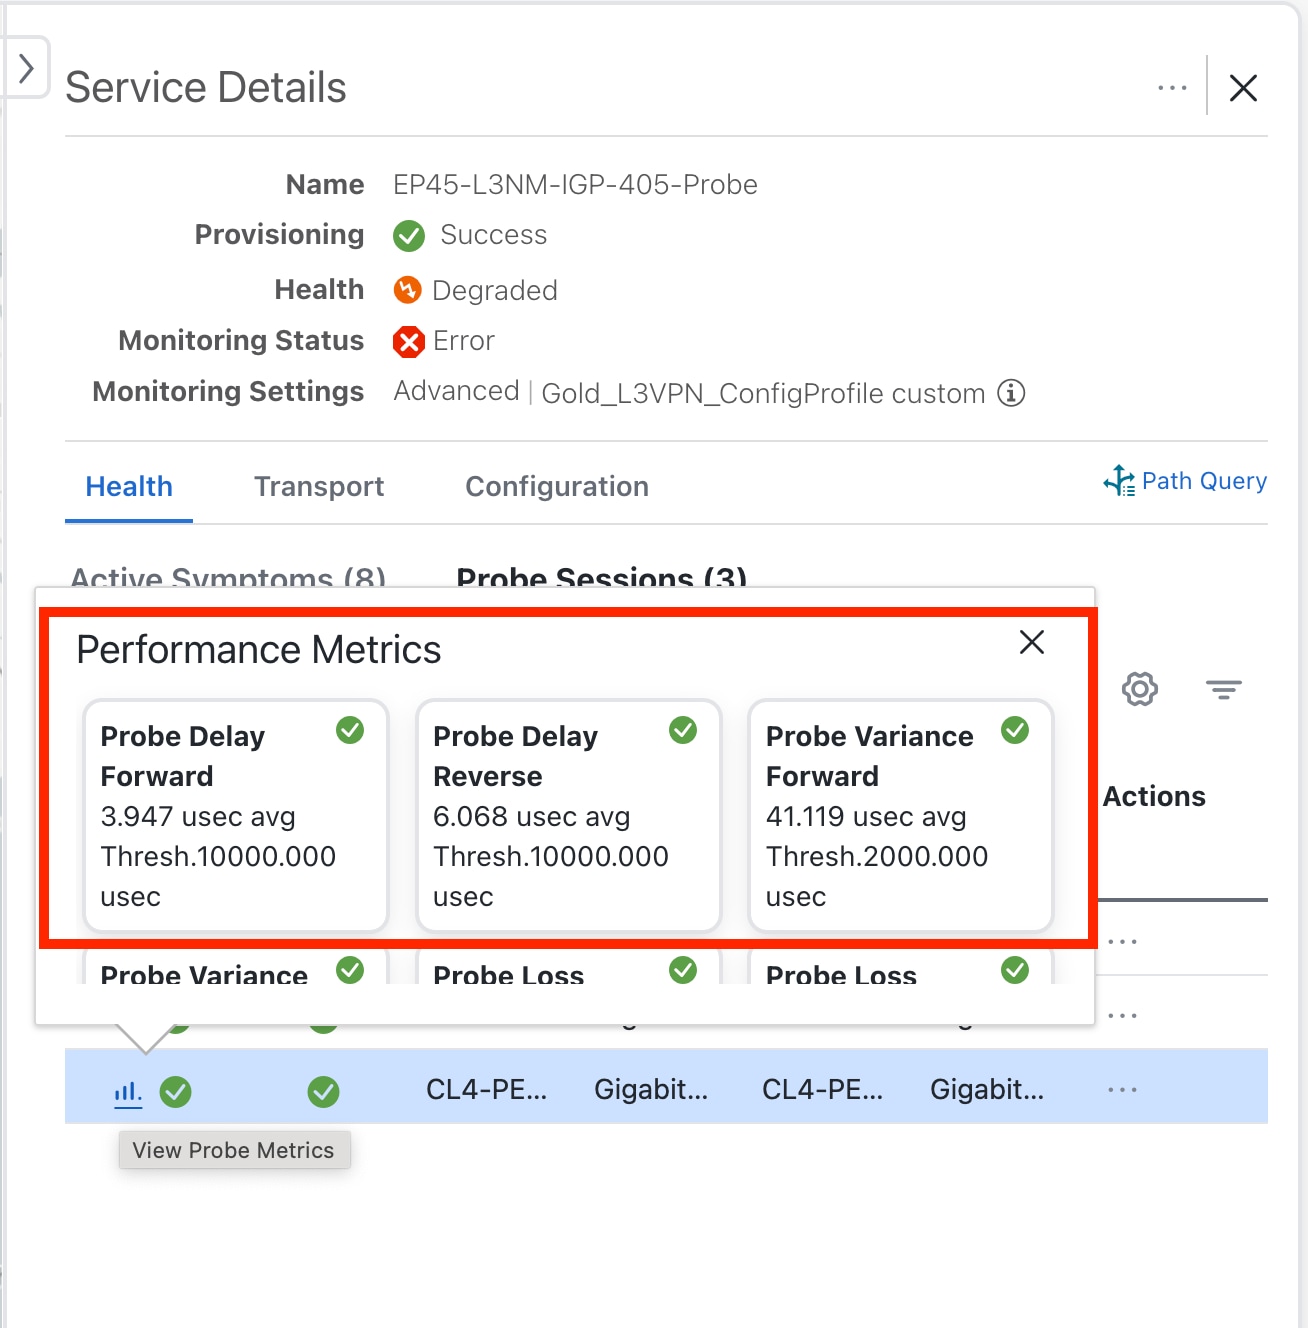Close the Performance Metrics popup

click(1031, 643)
